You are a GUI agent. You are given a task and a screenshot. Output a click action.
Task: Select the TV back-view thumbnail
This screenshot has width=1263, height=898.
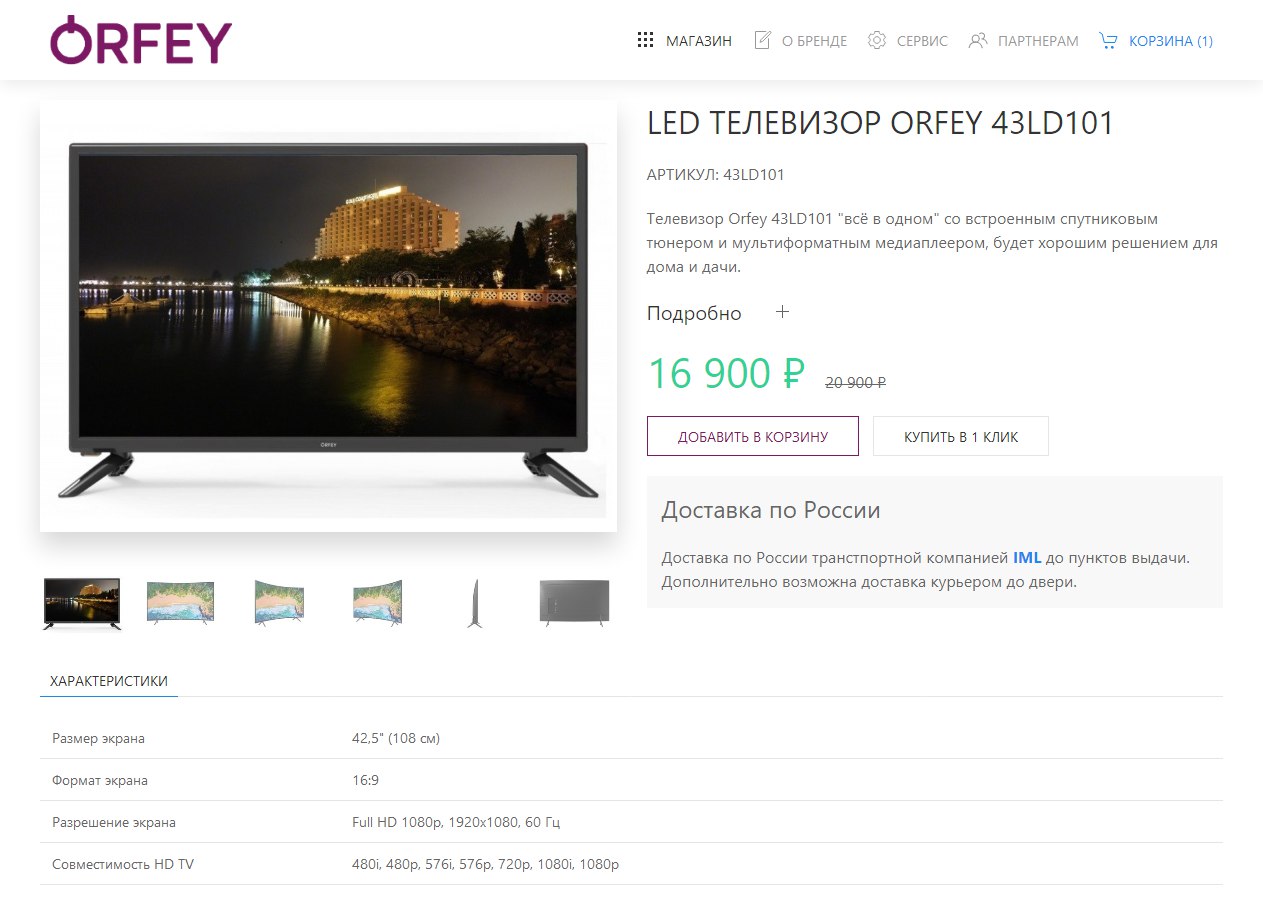pos(574,603)
